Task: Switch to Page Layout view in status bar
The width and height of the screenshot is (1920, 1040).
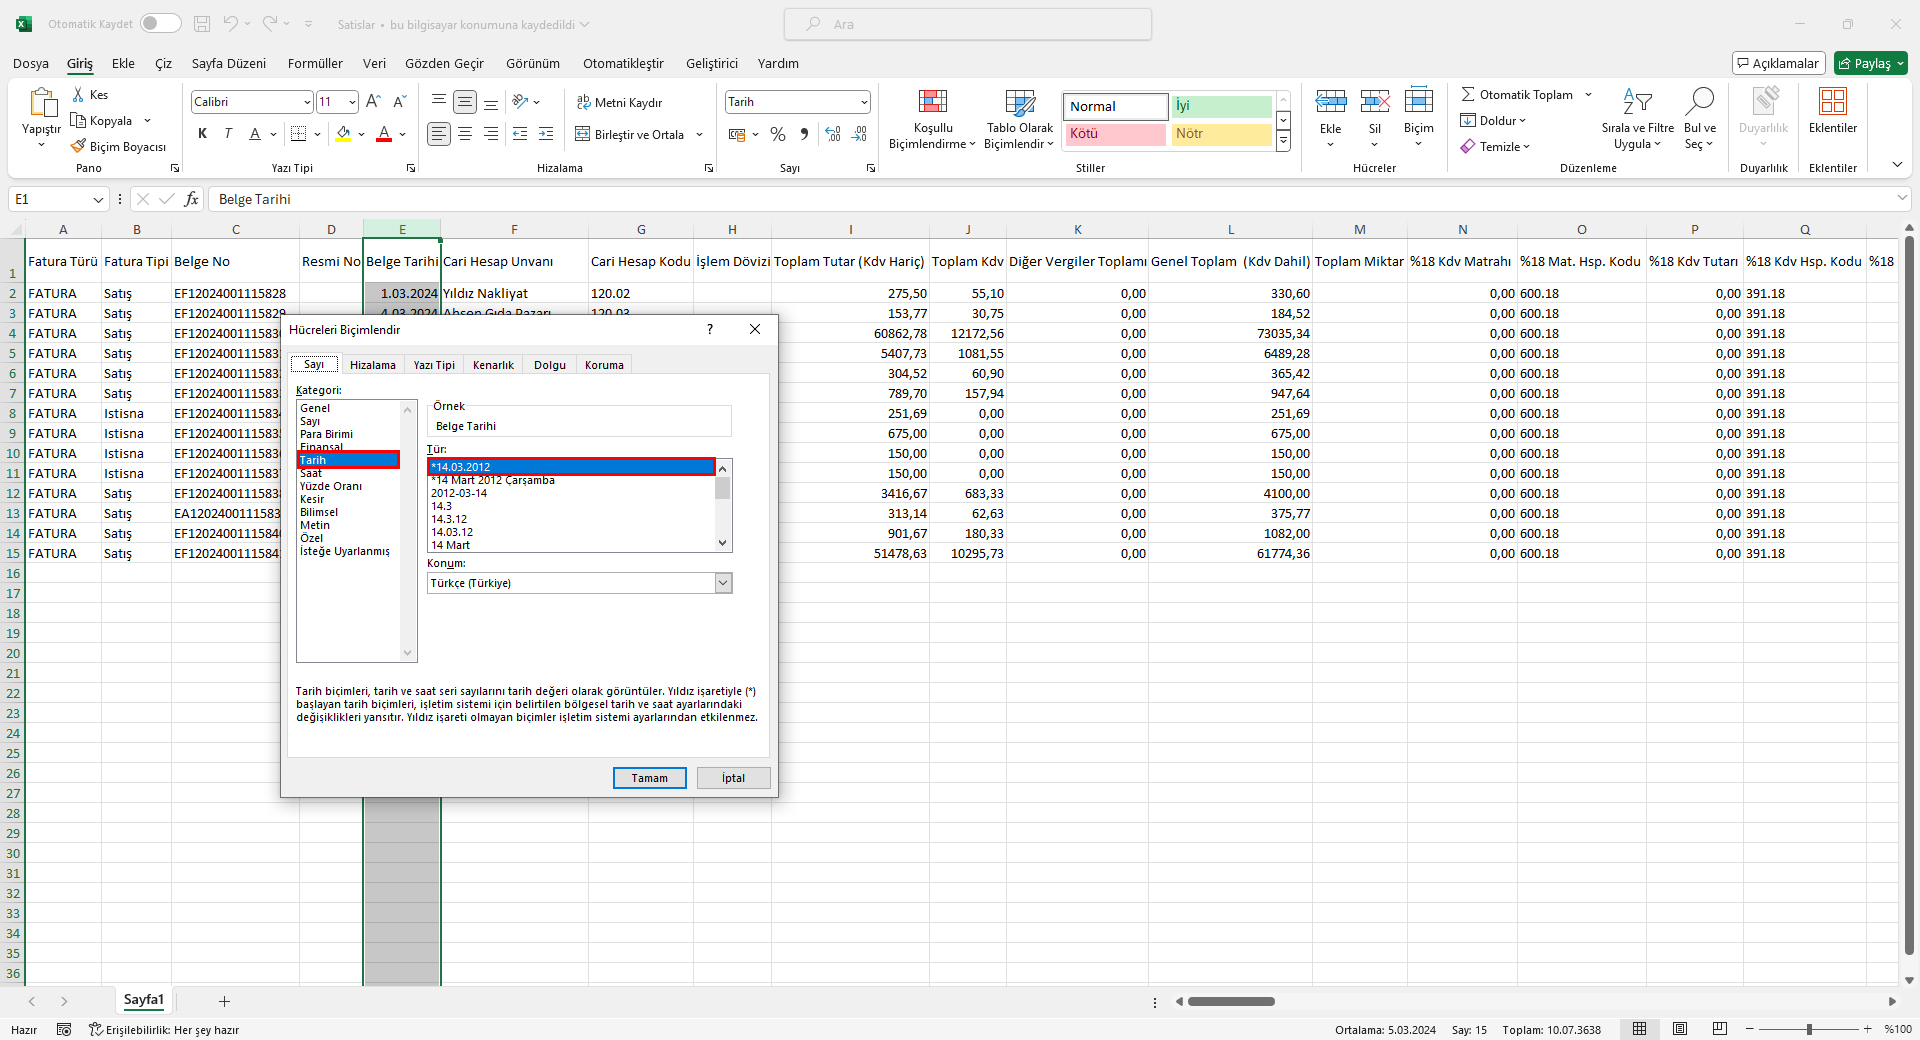Action: [x=1680, y=1029]
